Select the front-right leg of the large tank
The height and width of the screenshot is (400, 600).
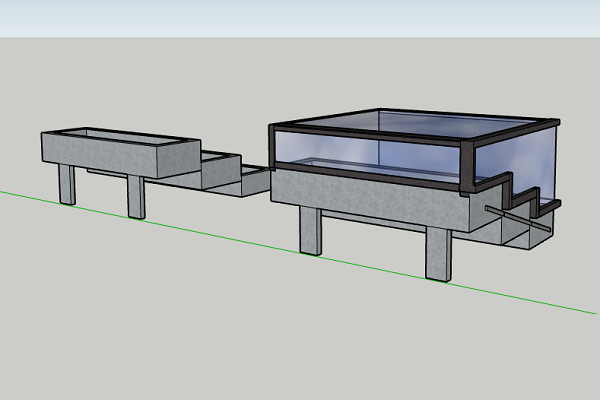438,254
